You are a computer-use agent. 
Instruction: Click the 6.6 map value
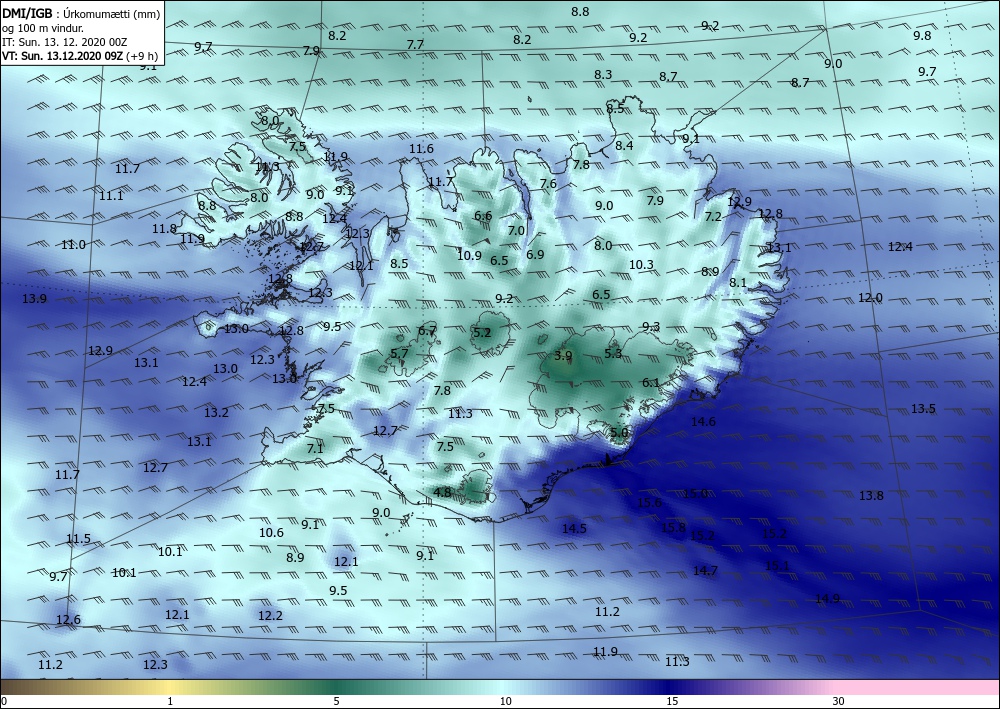click(x=483, y=216)
